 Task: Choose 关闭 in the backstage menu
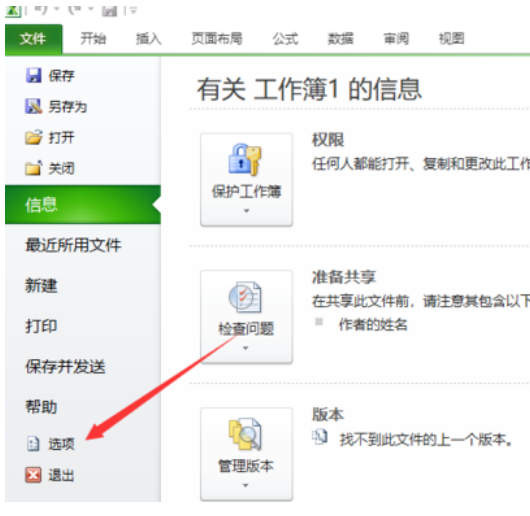[x=61, y=168]
